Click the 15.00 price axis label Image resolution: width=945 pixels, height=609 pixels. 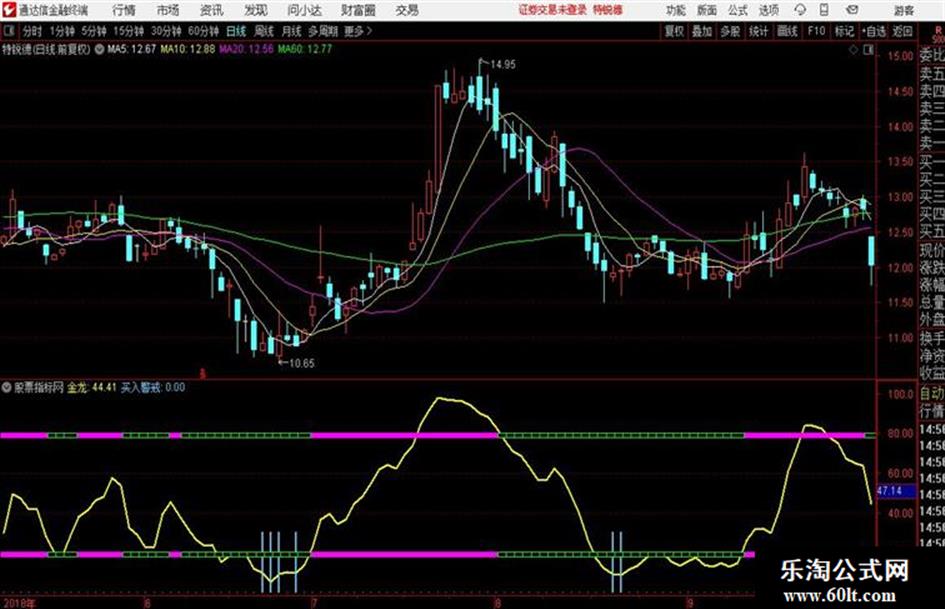(900, 56)
